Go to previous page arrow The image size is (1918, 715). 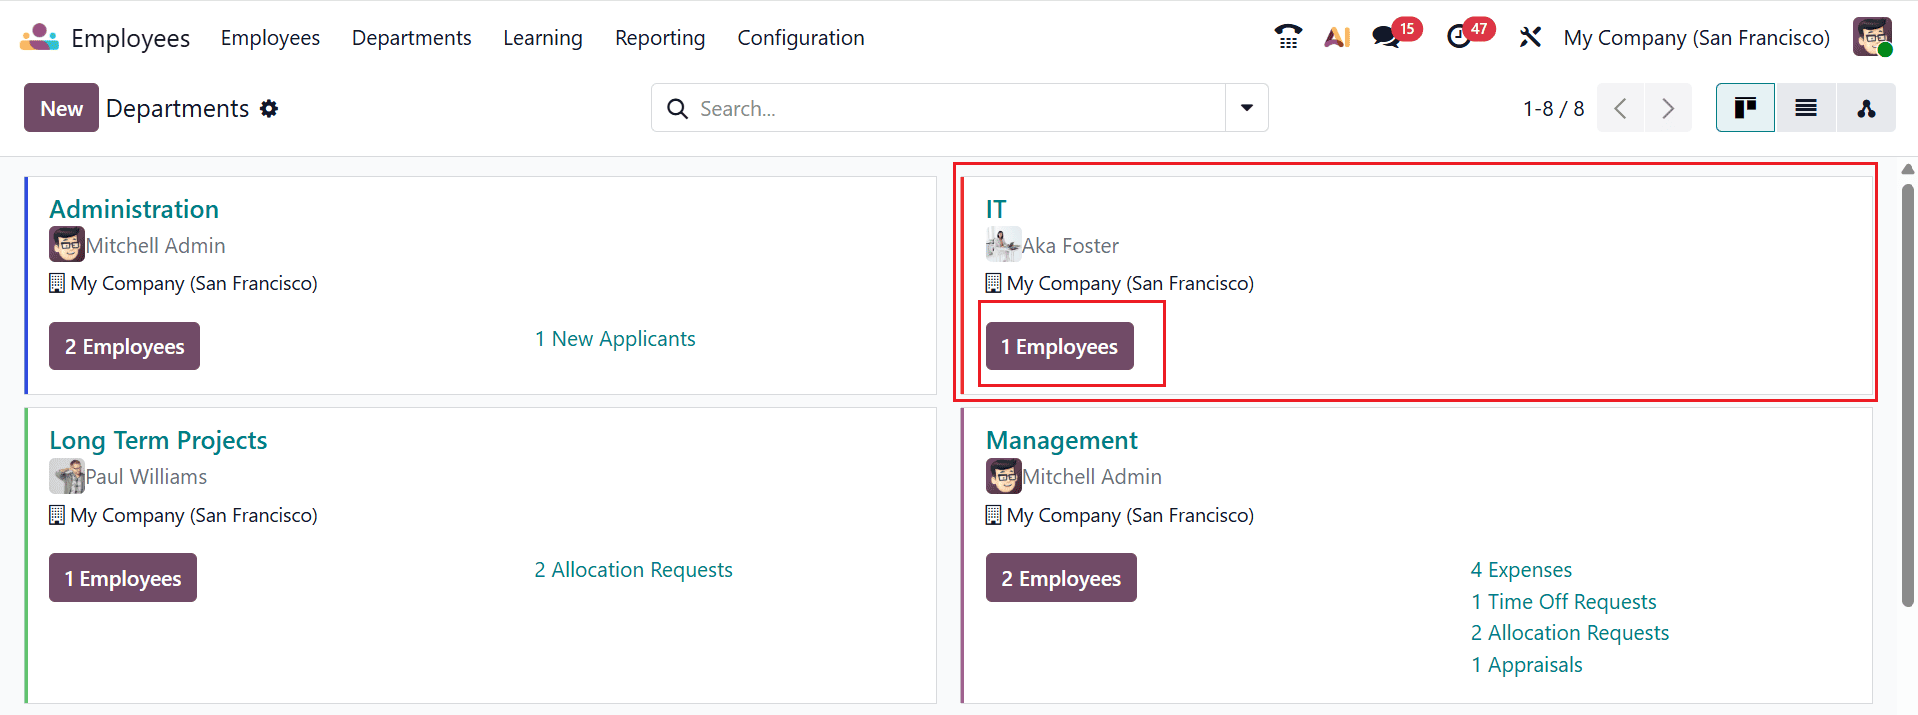pyautogui.click(x=1621, y=108)
